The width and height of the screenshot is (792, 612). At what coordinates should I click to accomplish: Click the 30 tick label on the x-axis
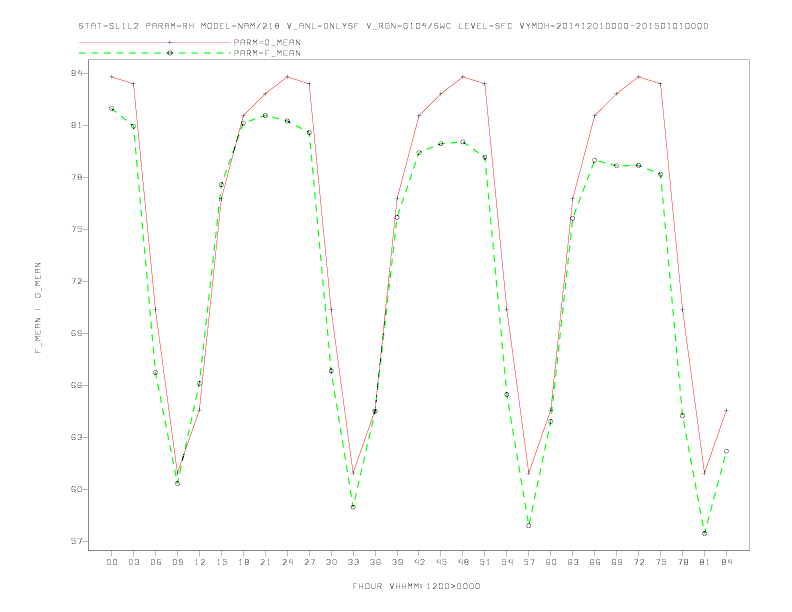click(x=331, y=562)
